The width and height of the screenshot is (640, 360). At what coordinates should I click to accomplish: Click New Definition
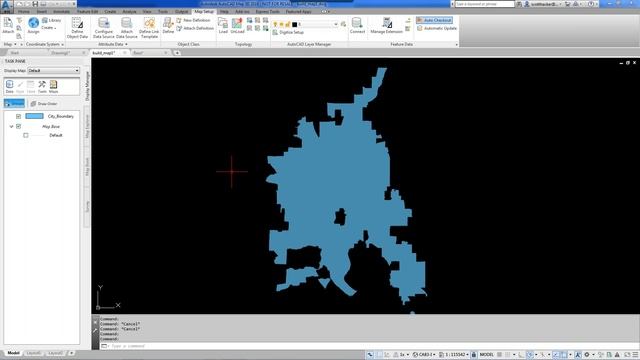point(193,20)
